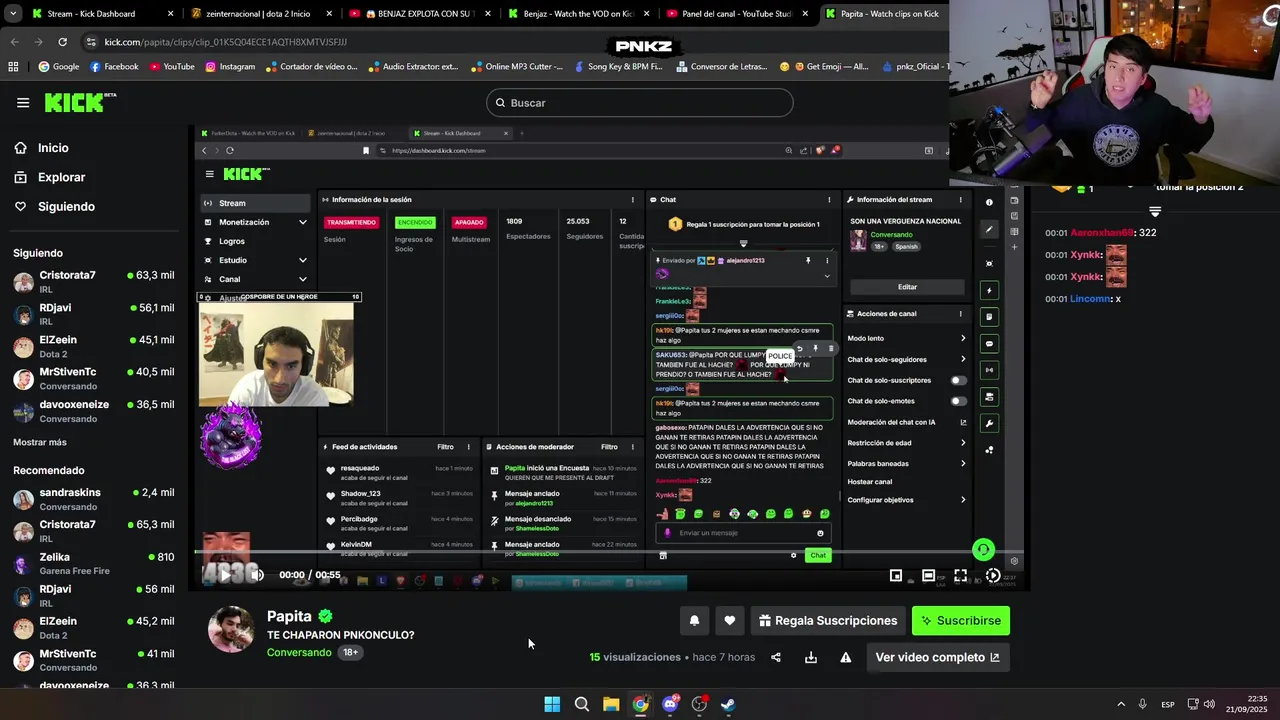Open the player playback settings icon
1280x720 pixels.
click(x=992, y=575)
